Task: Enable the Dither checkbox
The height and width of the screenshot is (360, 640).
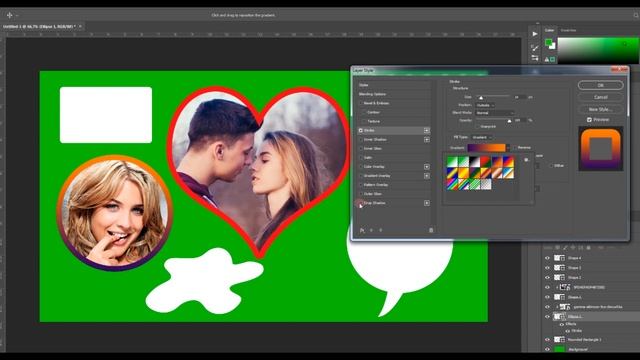Action: [551, 166]
